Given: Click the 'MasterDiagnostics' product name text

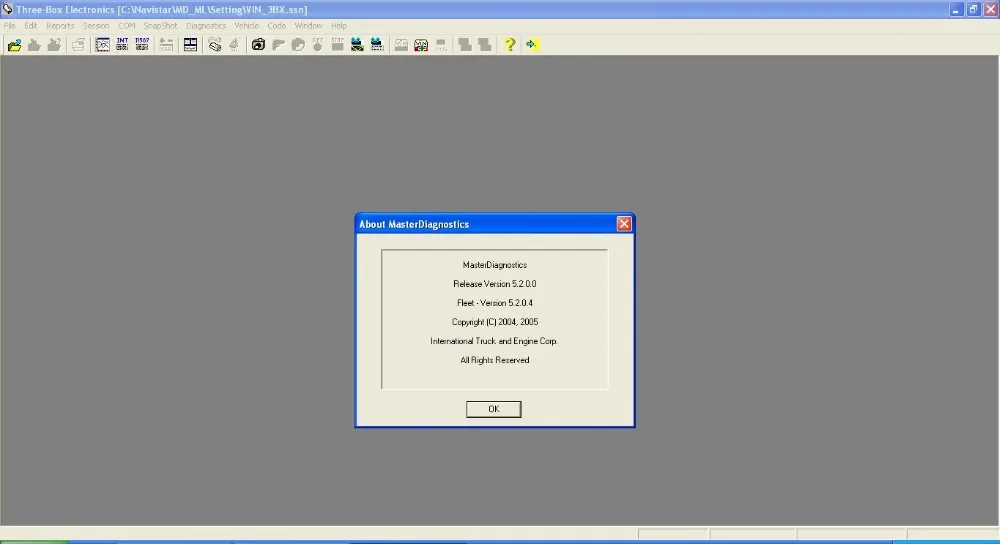Looking at the screenshot, I should (494, 265).
